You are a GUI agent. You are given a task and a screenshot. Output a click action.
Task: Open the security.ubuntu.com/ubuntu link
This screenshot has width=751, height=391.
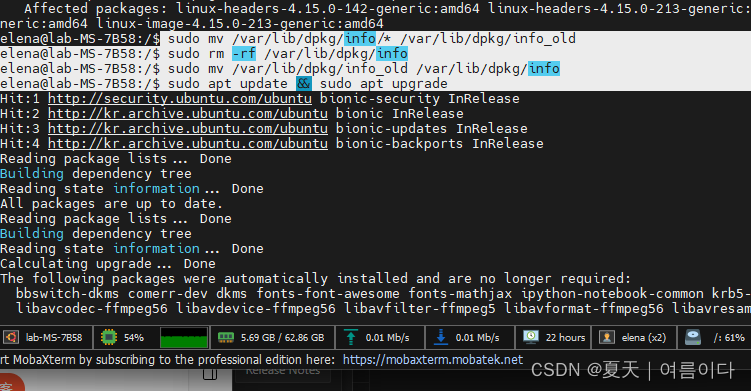[x=180, y=99]
